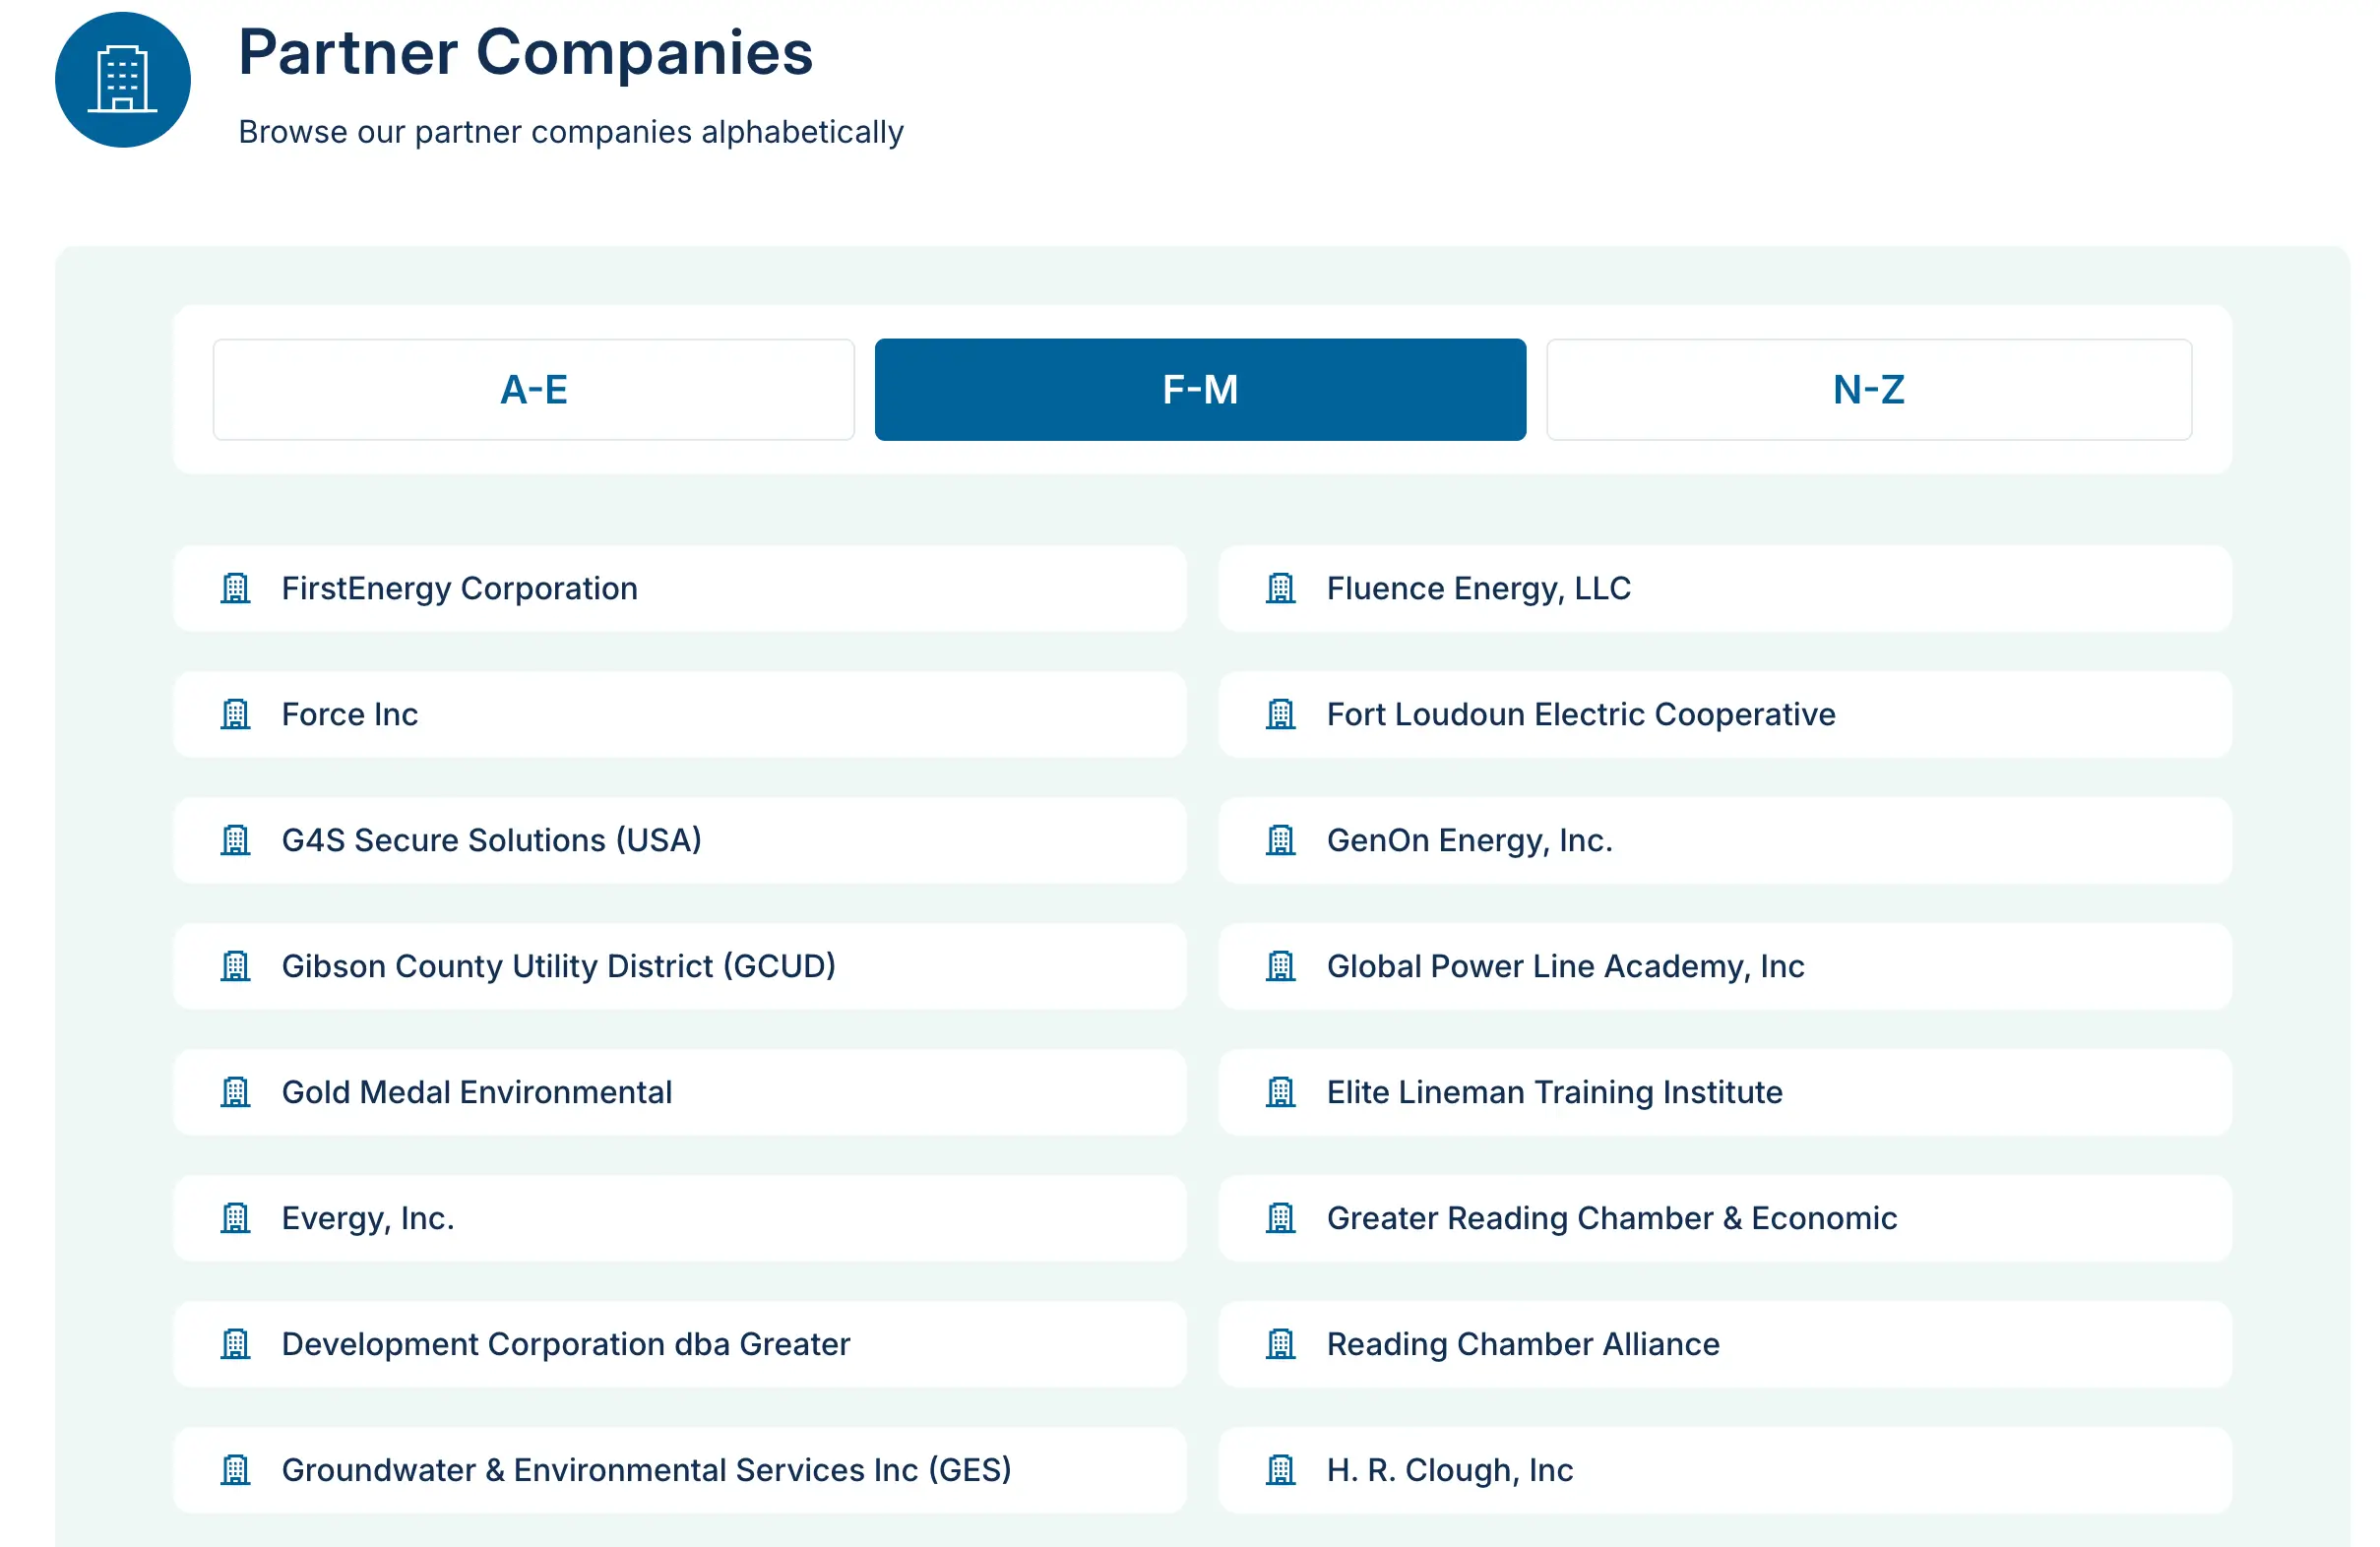Select Development Corporation dba Greater
Viewport: 2380px width, 1547px height.
pyautogui.click(x=565, y=1344)
